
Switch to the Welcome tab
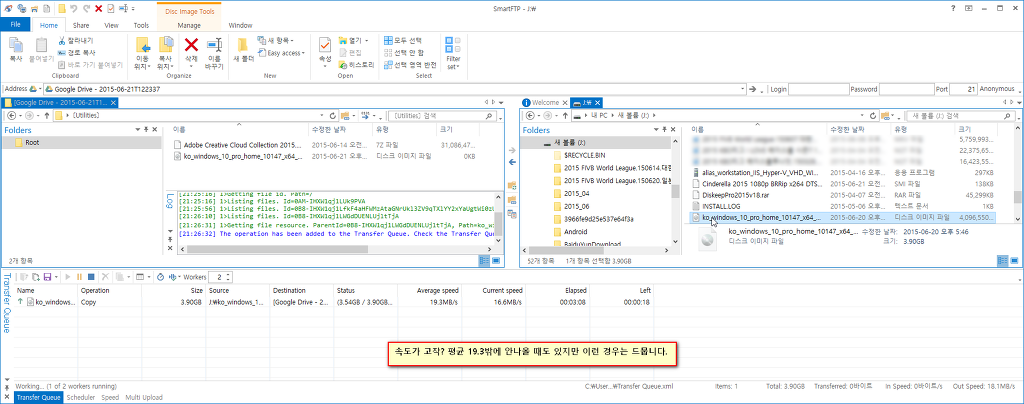coord(545,102)
